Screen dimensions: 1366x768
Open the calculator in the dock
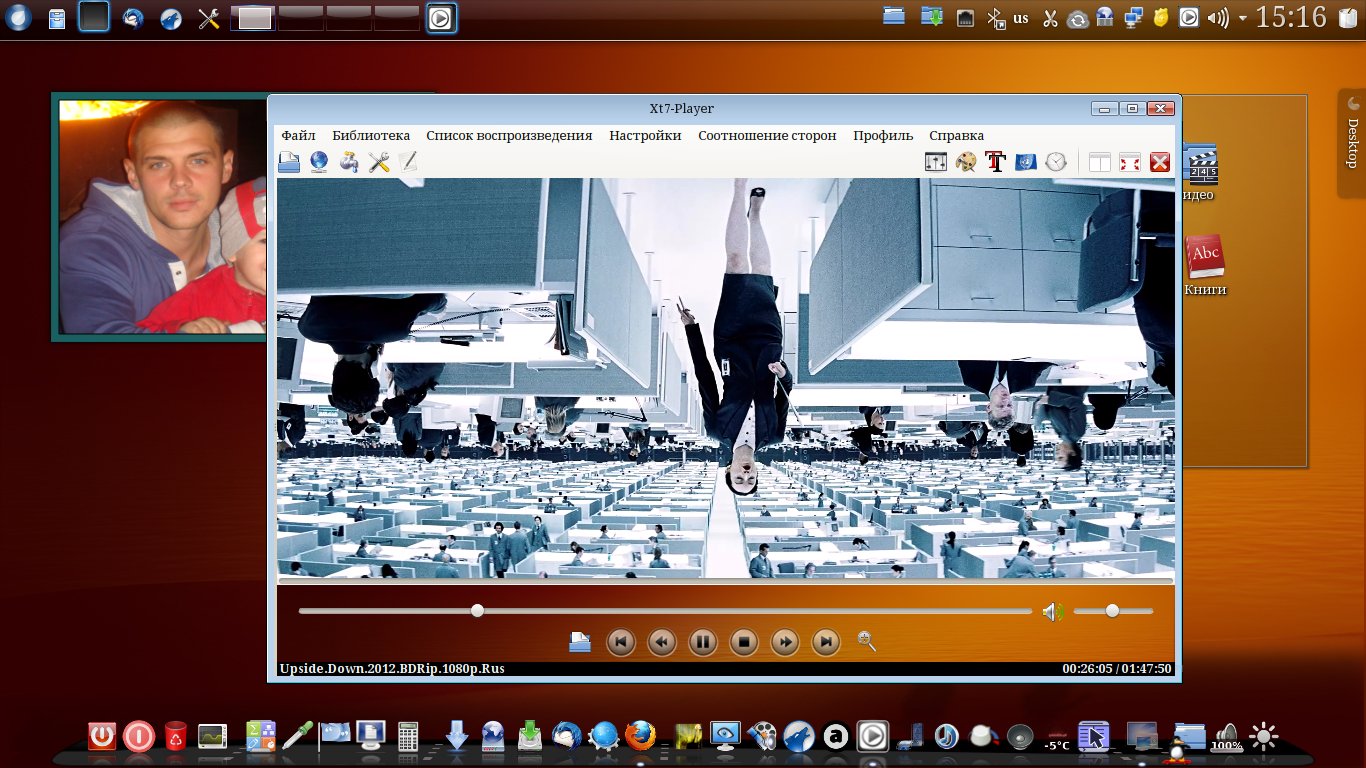click(x=408, y=736)
